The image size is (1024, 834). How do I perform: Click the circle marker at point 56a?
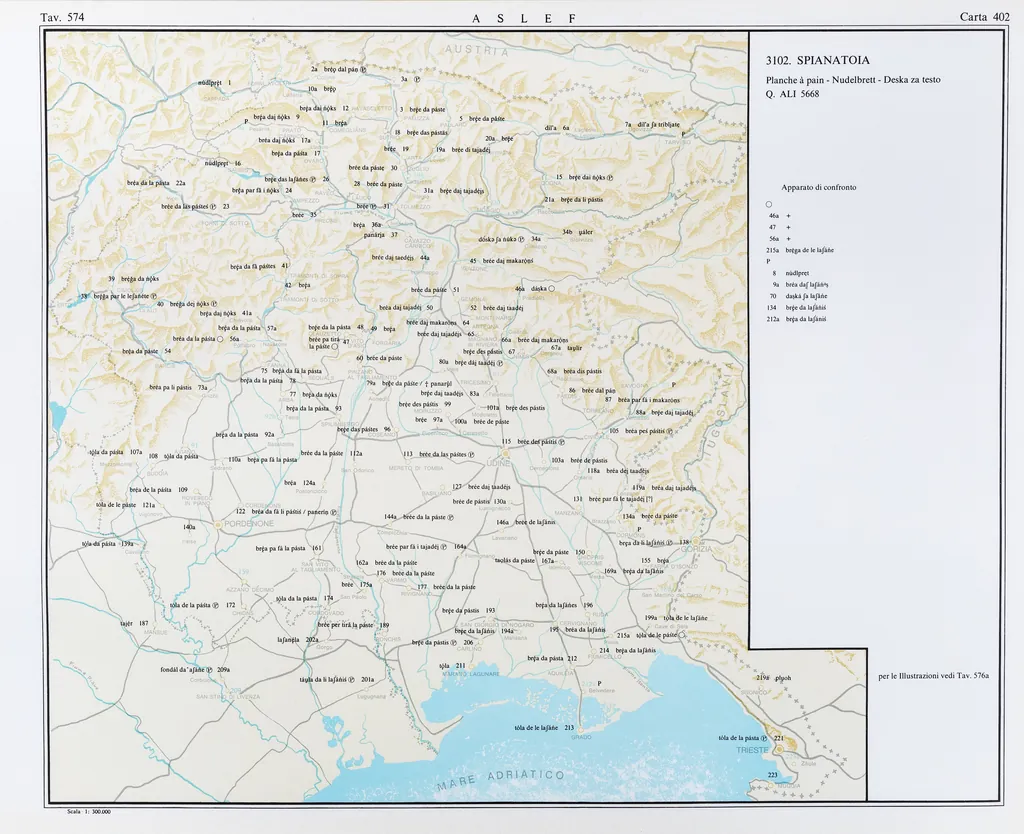[220, 339]
